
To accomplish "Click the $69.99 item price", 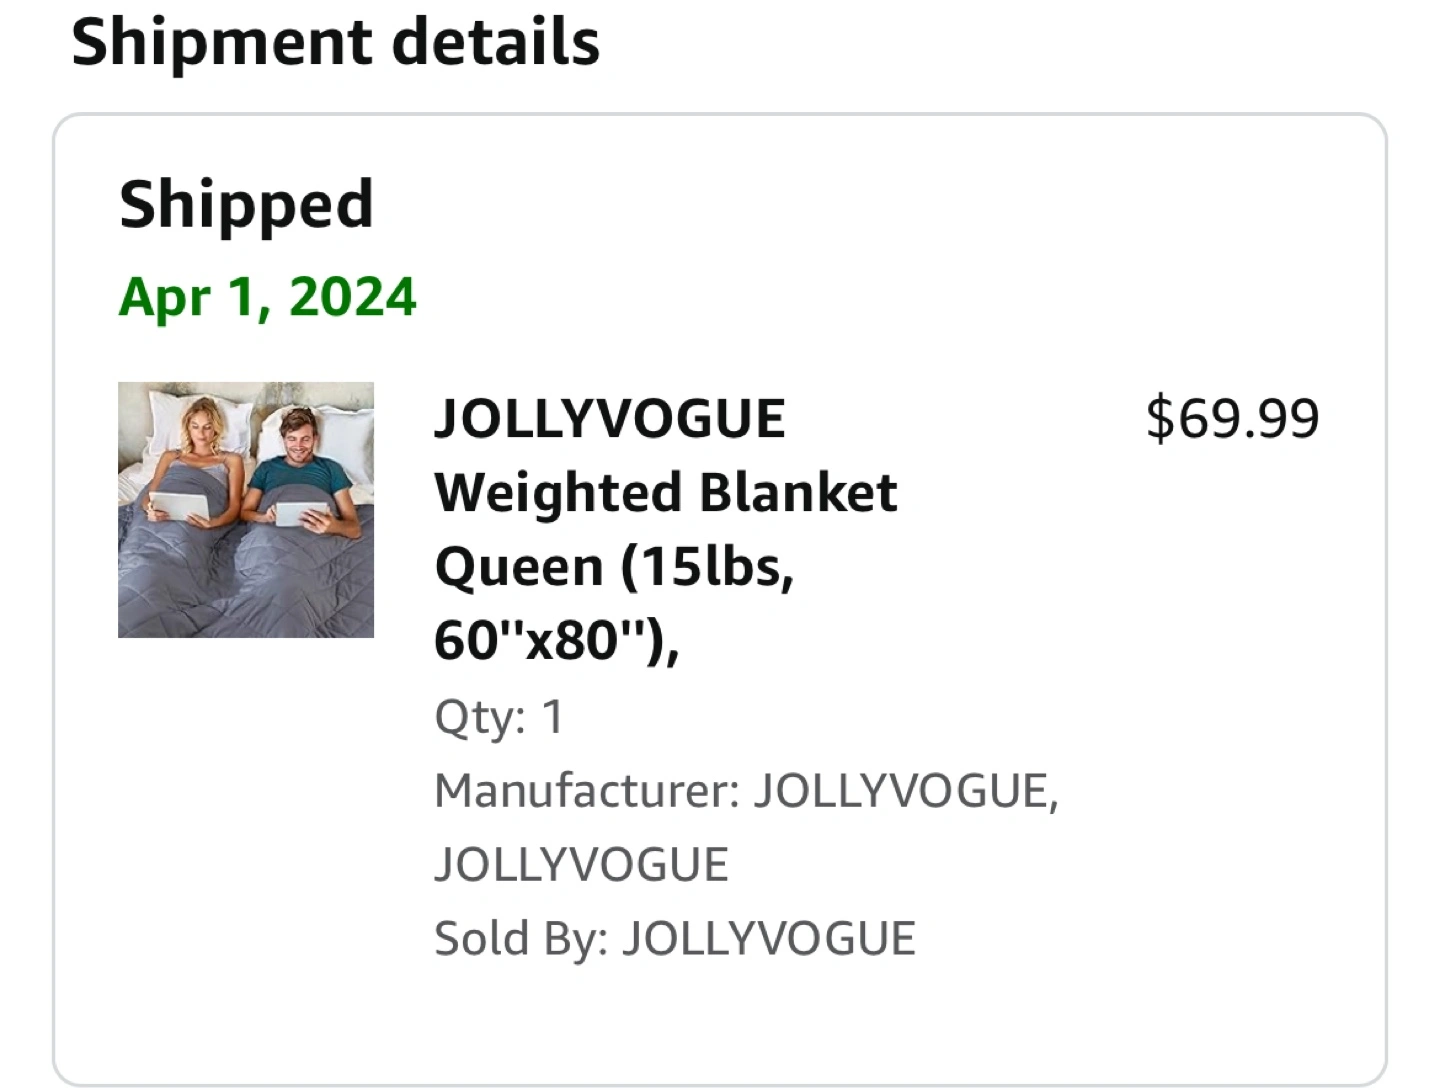I will coord(1232,418).
